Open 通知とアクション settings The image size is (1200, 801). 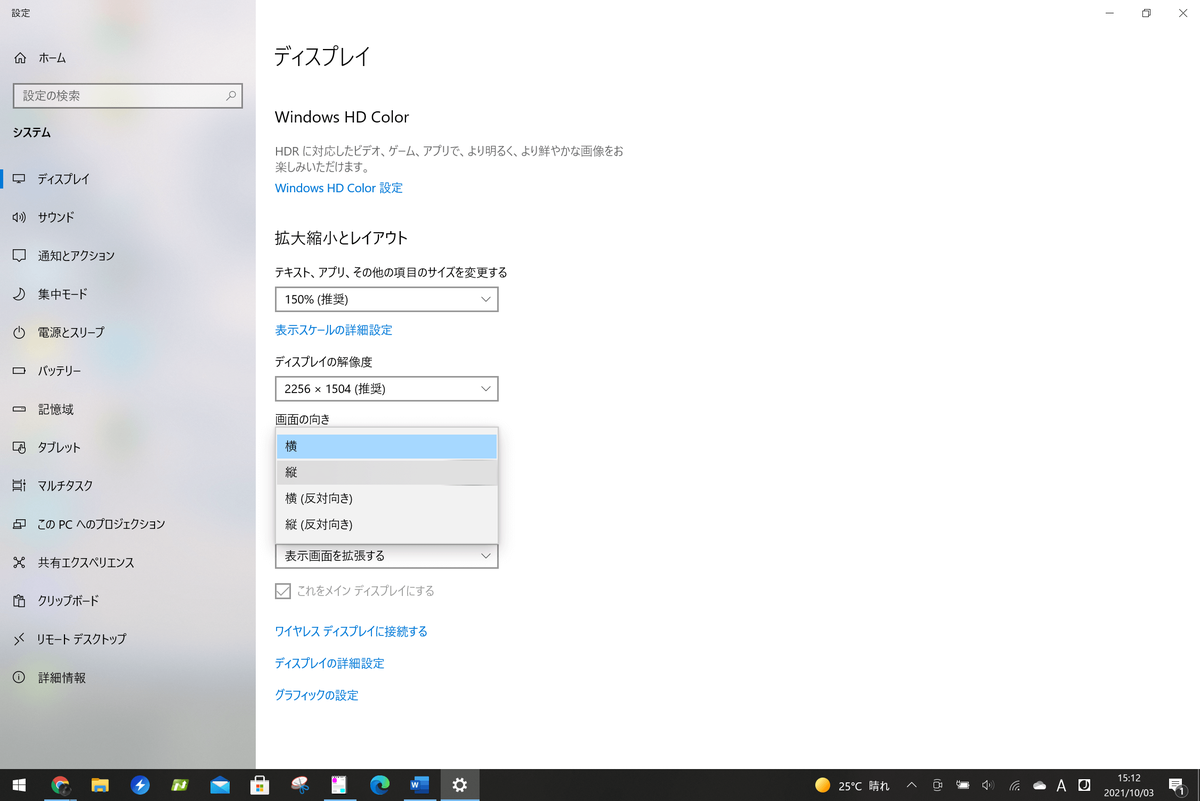80,255
